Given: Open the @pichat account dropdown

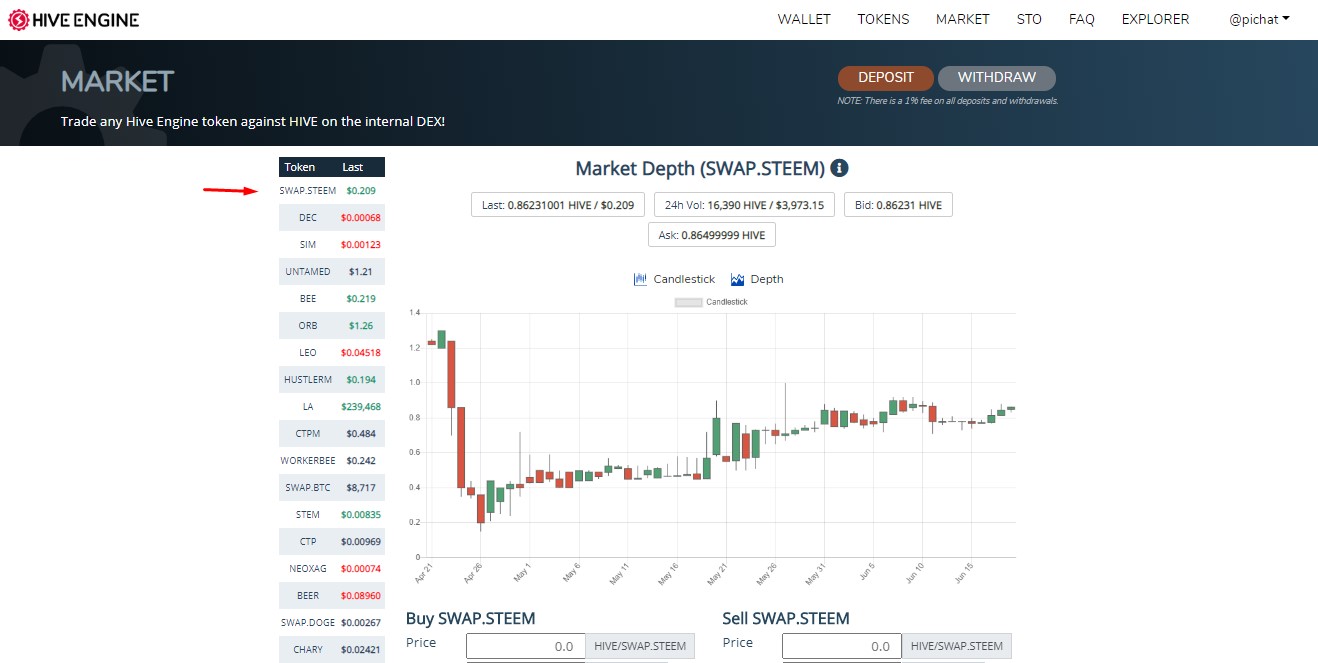Looking at the screenshot, I should pos(1259,19).
